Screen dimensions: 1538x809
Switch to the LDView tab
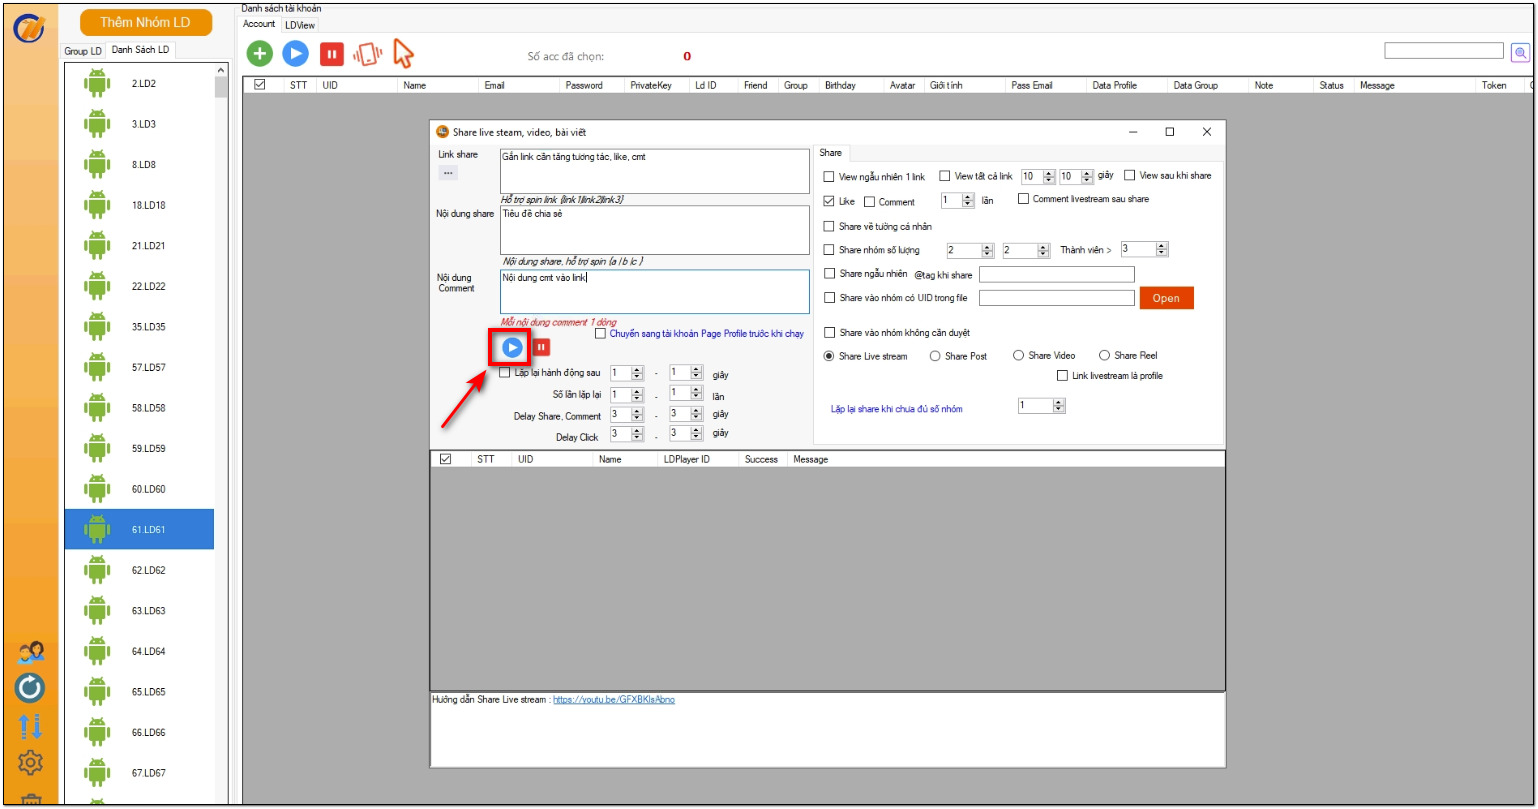[299, 24]
